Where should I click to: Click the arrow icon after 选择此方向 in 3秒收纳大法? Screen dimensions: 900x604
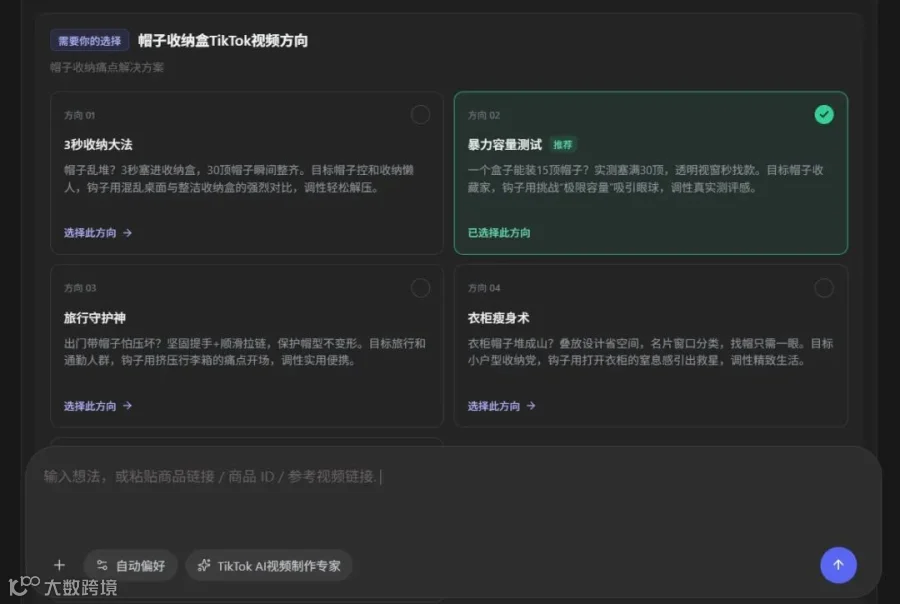pos(127,233)
